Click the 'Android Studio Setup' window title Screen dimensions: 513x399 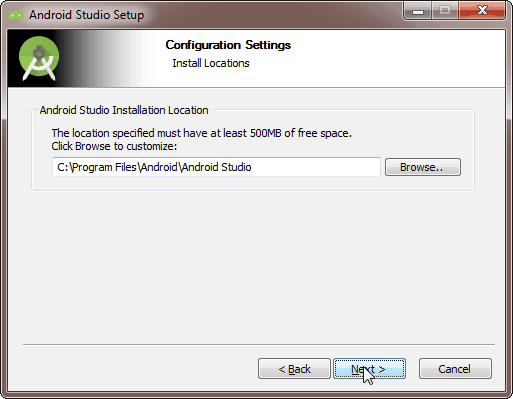point(87,15)
